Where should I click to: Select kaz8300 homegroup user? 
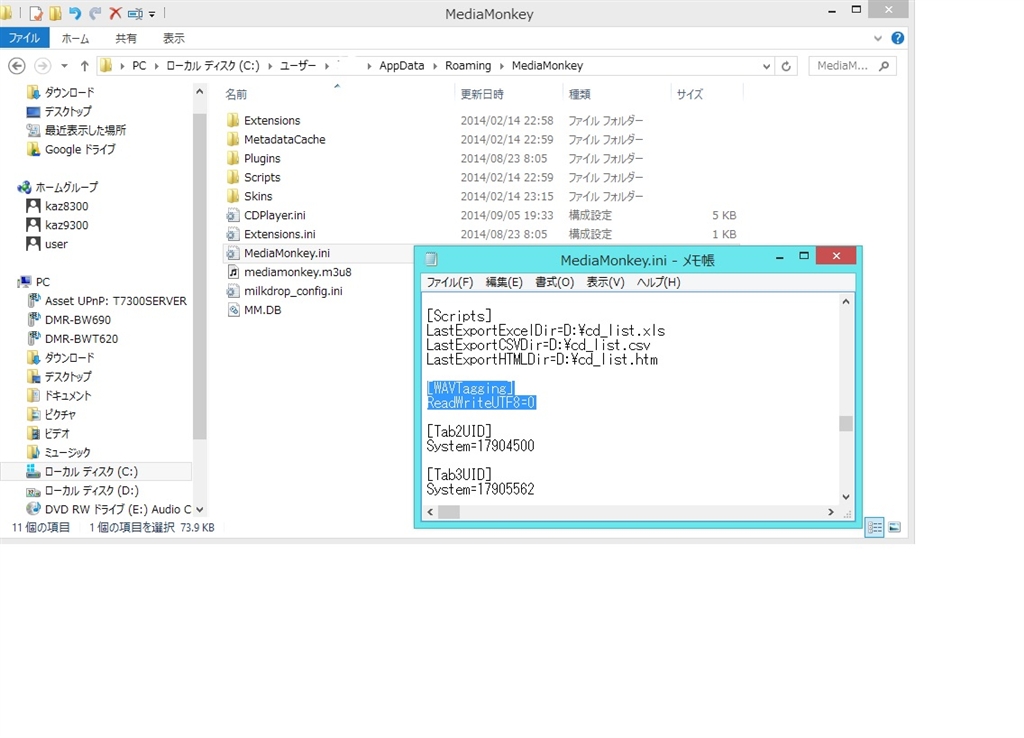57,206
